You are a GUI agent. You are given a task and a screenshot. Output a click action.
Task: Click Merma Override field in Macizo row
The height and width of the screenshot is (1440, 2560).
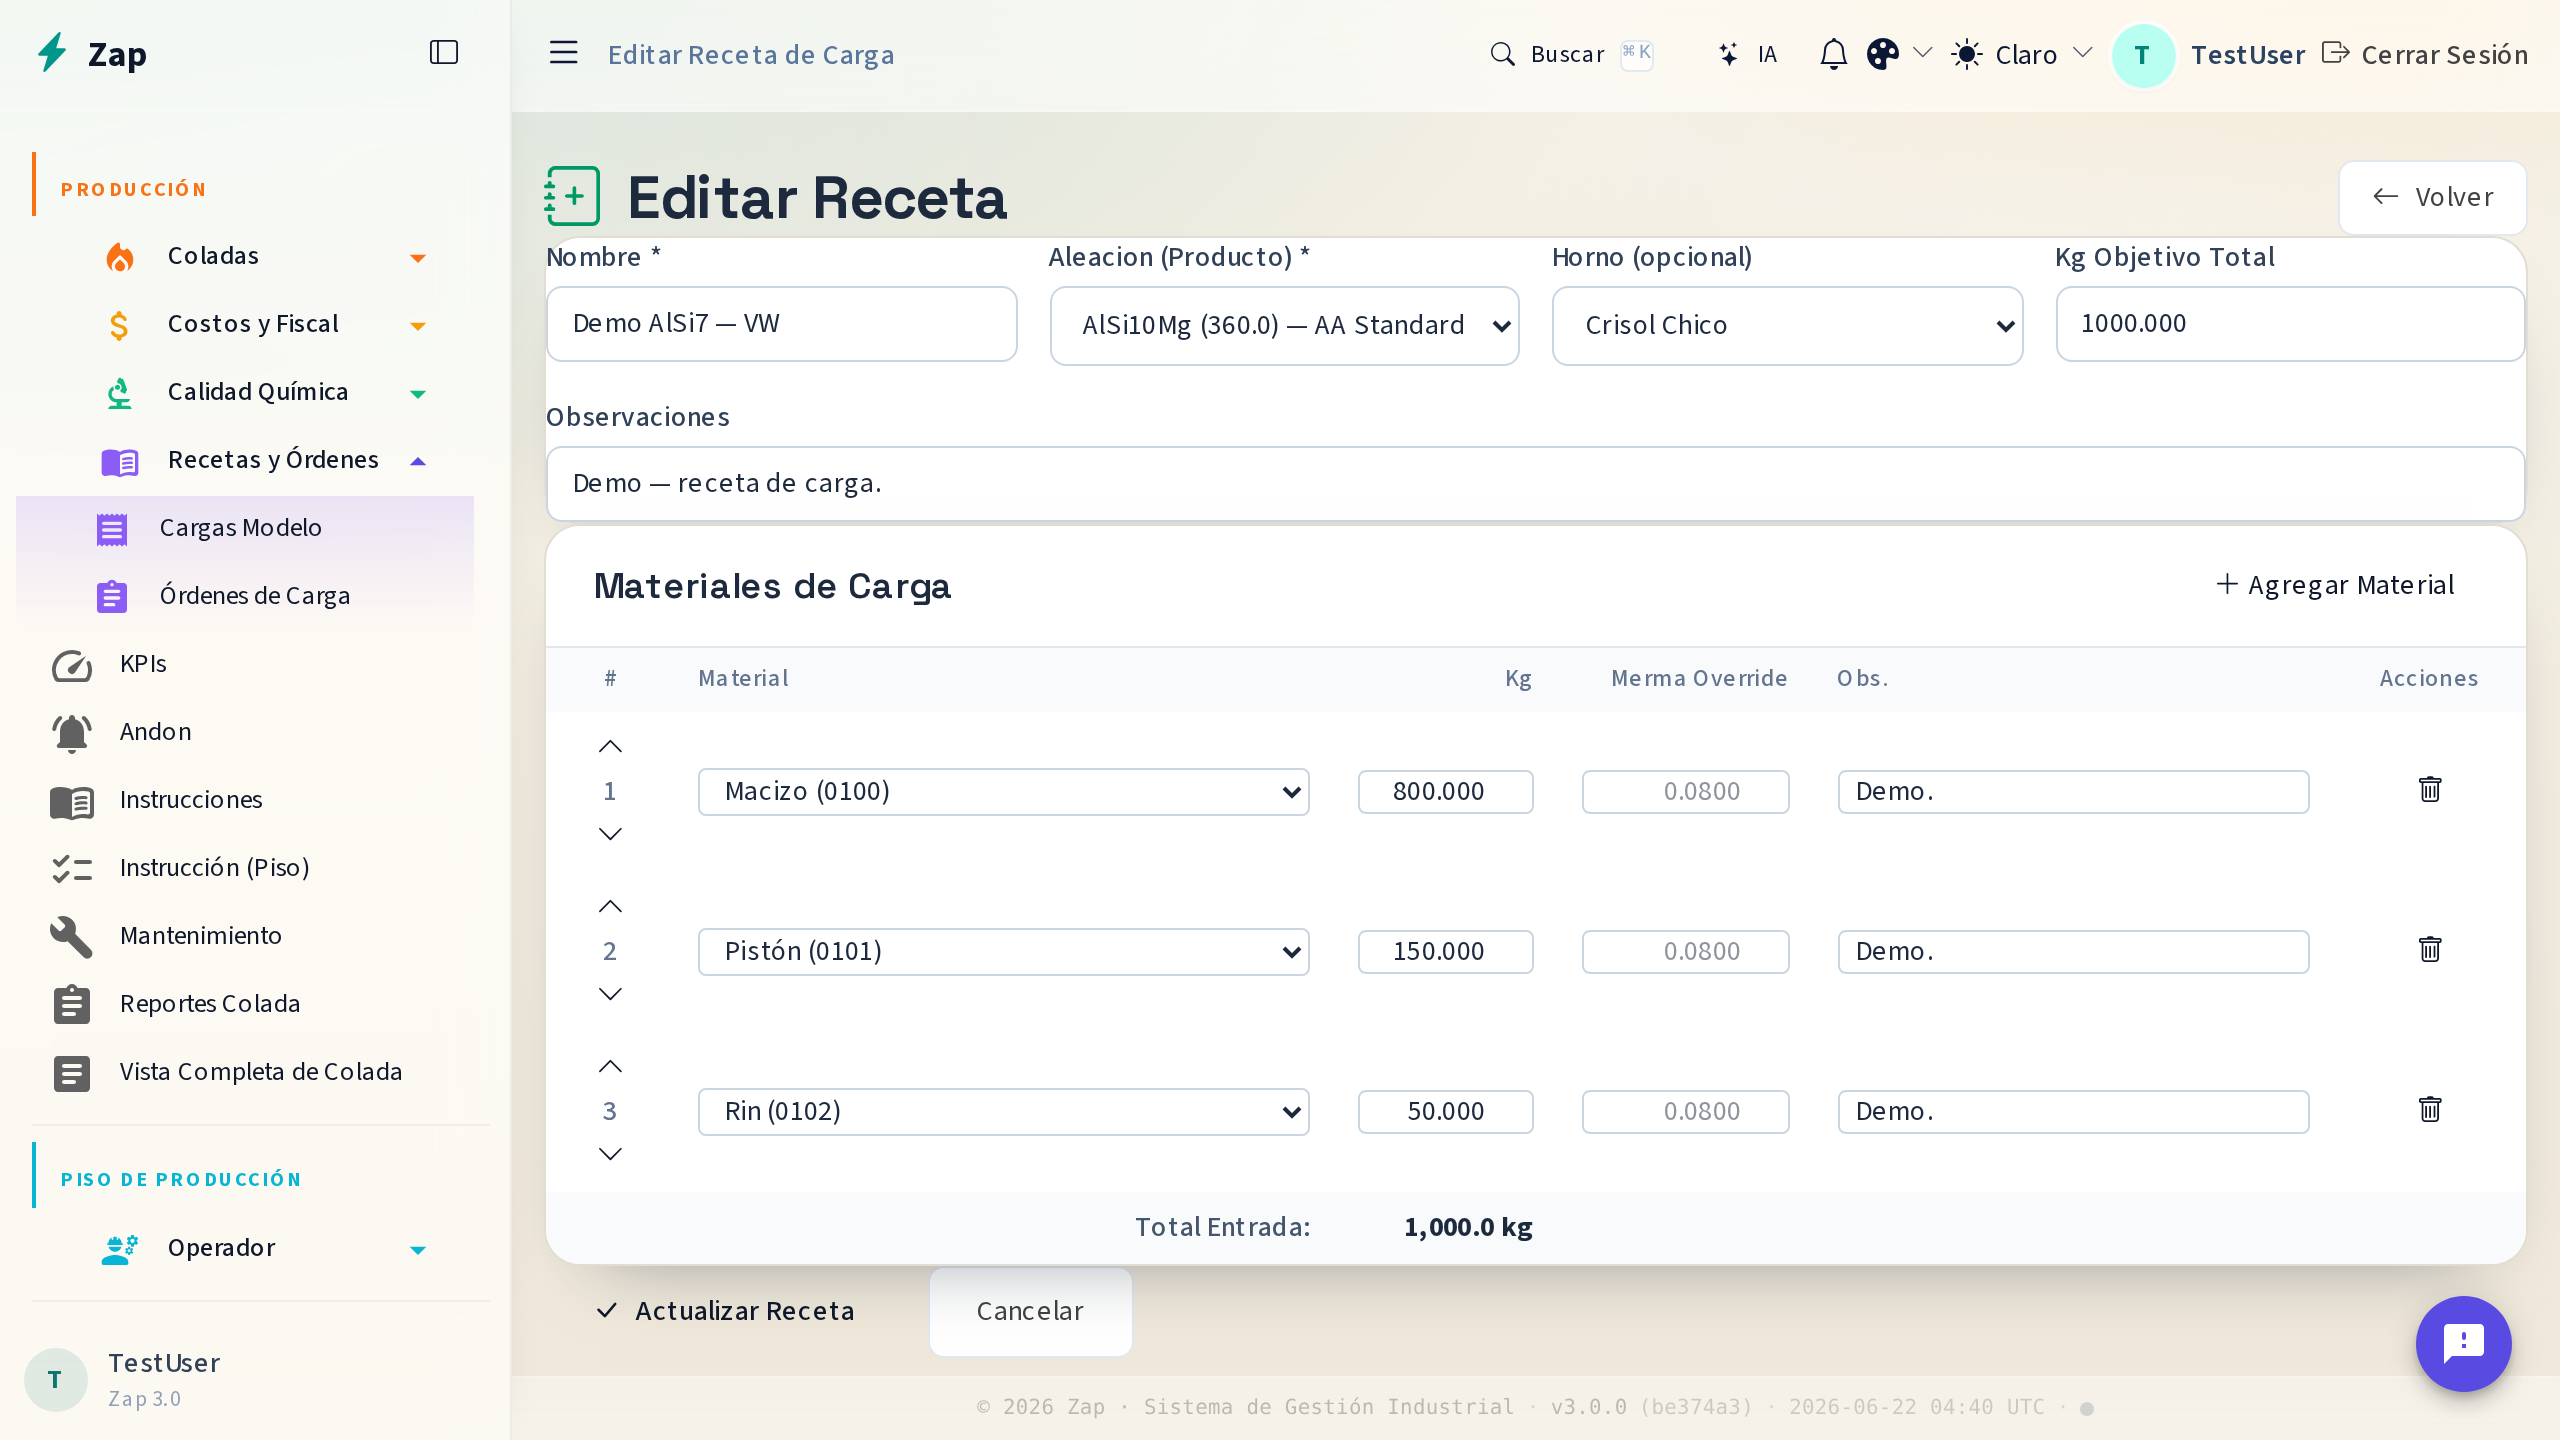pos(1685,792)
